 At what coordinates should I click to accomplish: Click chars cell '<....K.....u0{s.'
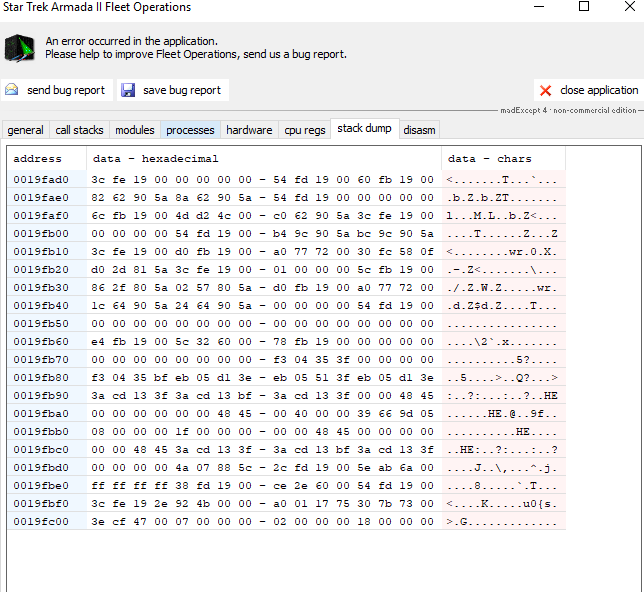[502, 504]
